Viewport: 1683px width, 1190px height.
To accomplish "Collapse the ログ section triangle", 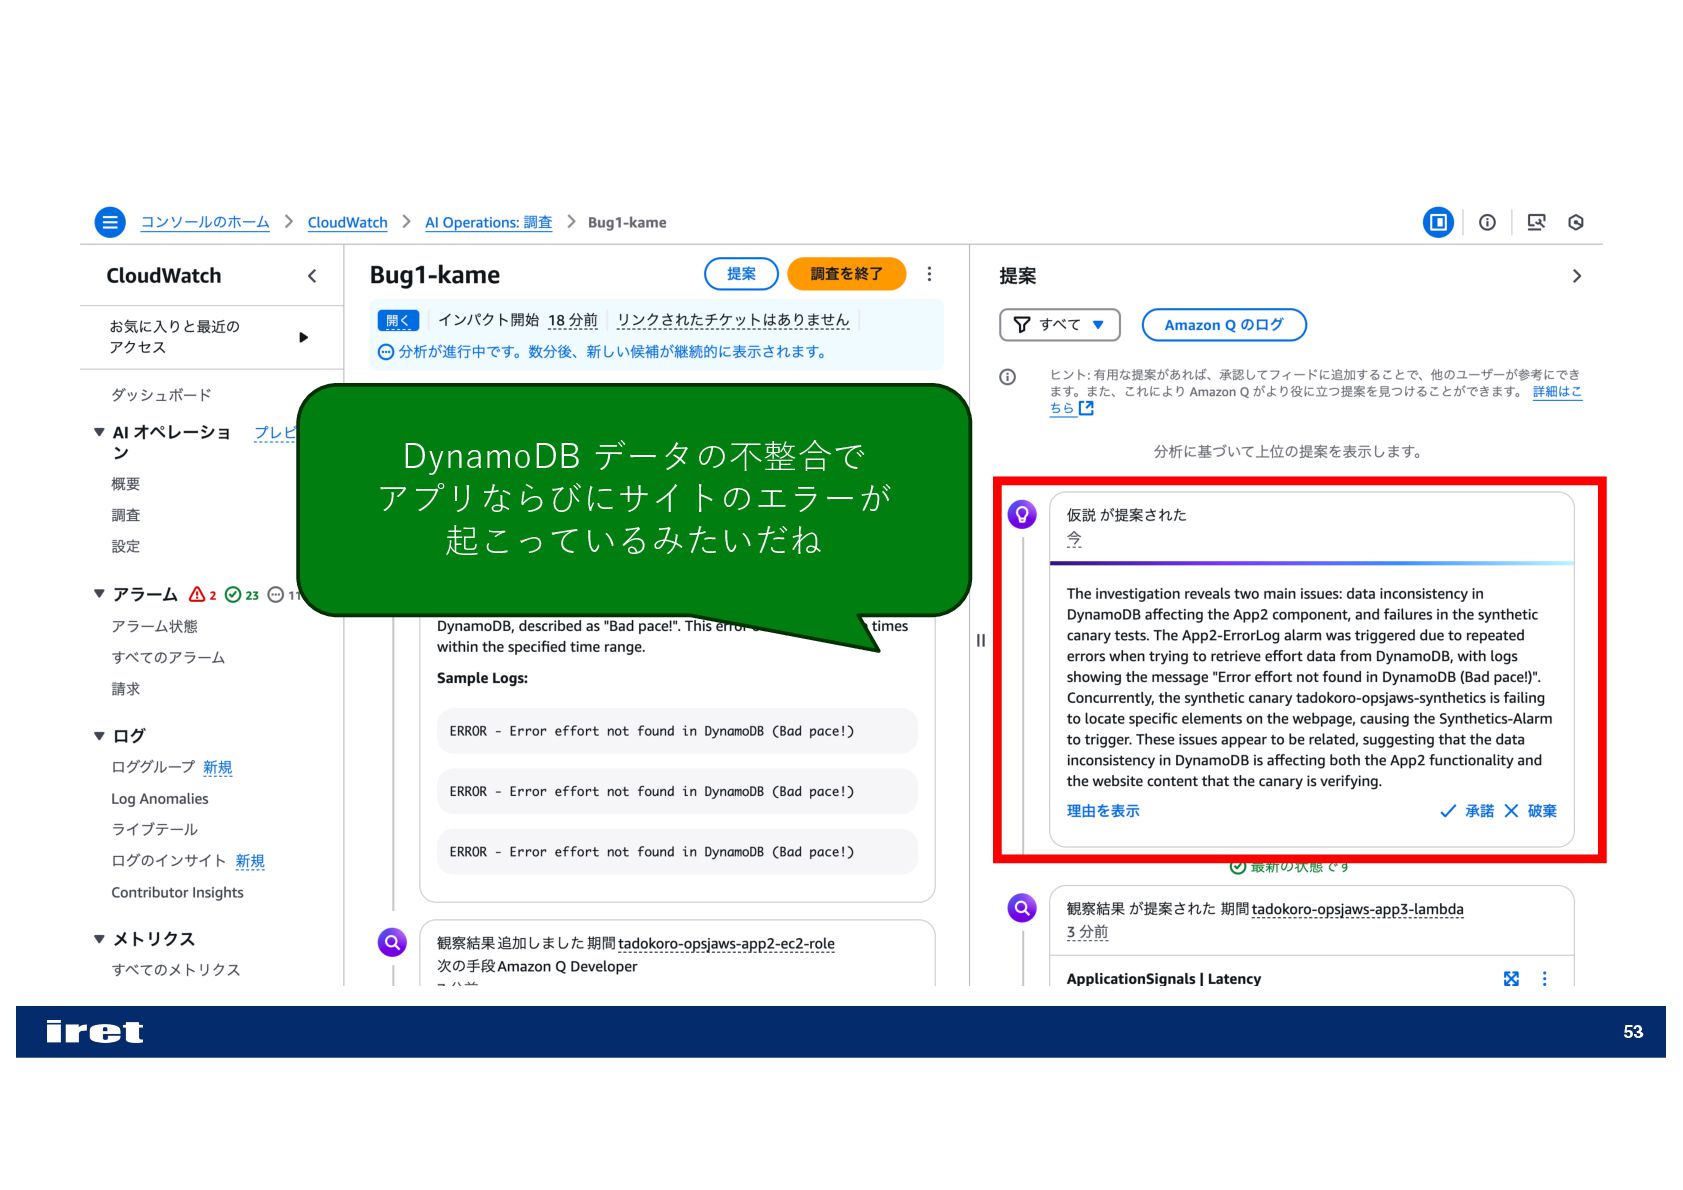I will click(99, 736).
